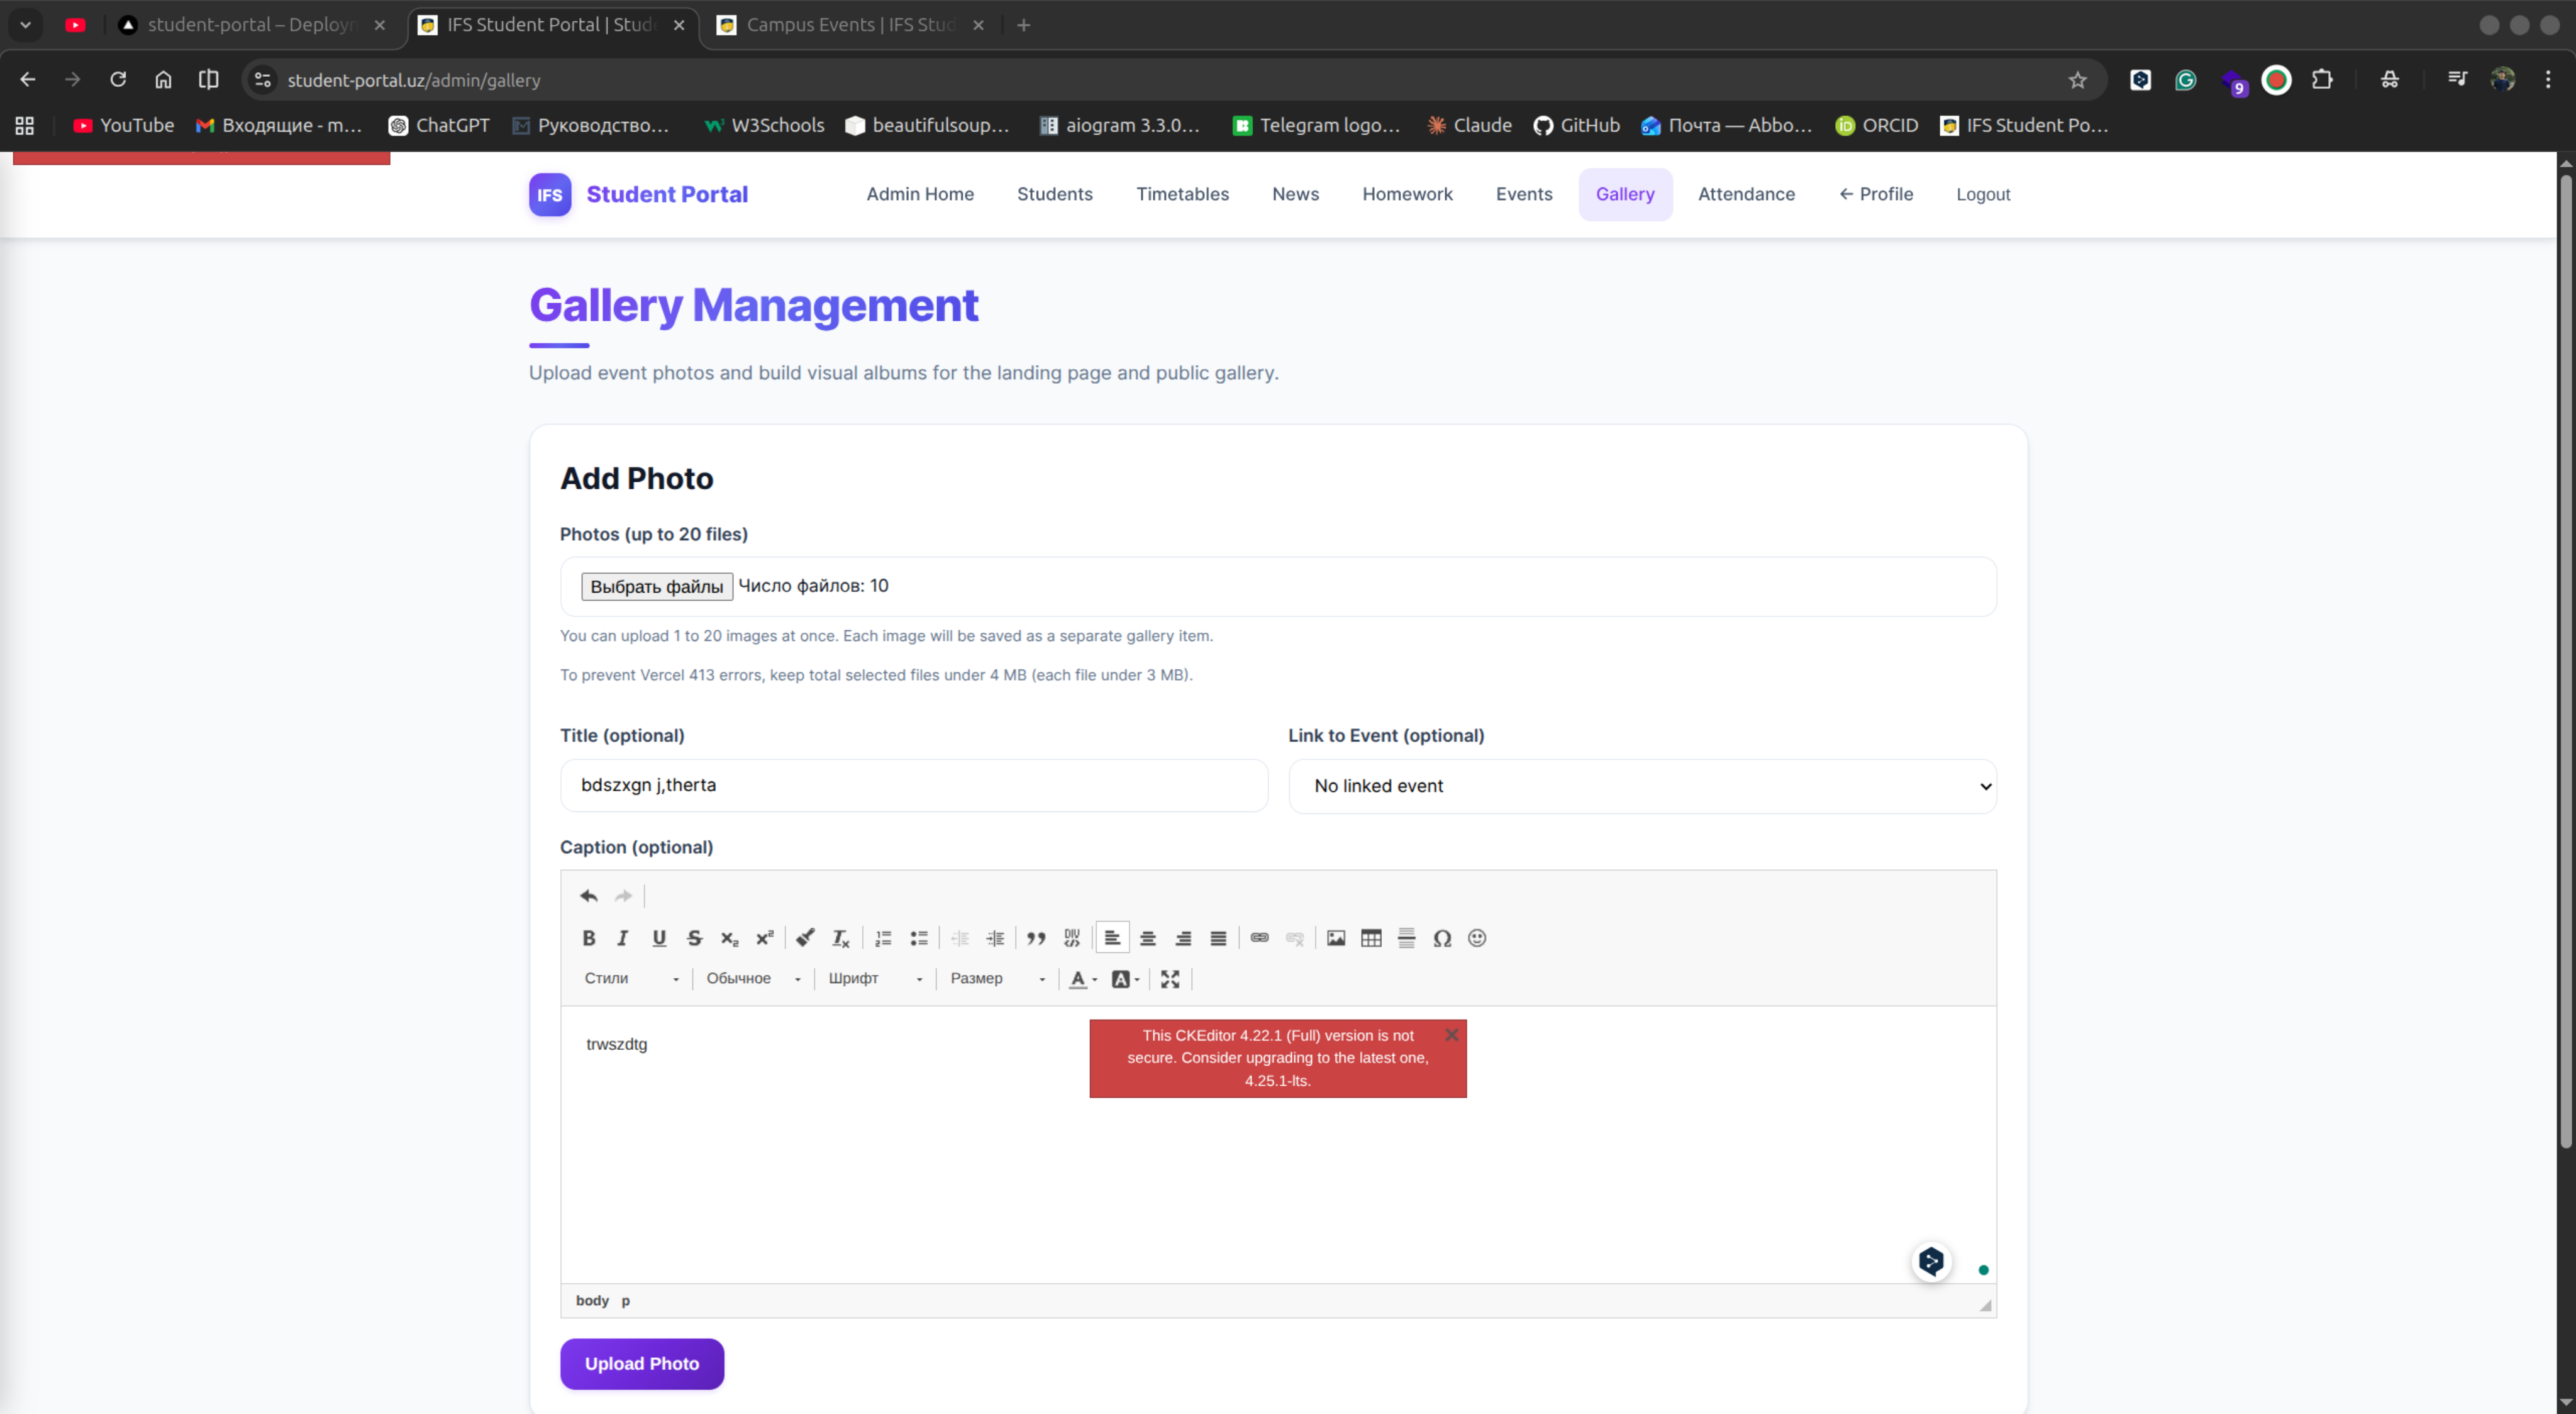Toggle bold formatting in the caption editor

tap(588, 938)
